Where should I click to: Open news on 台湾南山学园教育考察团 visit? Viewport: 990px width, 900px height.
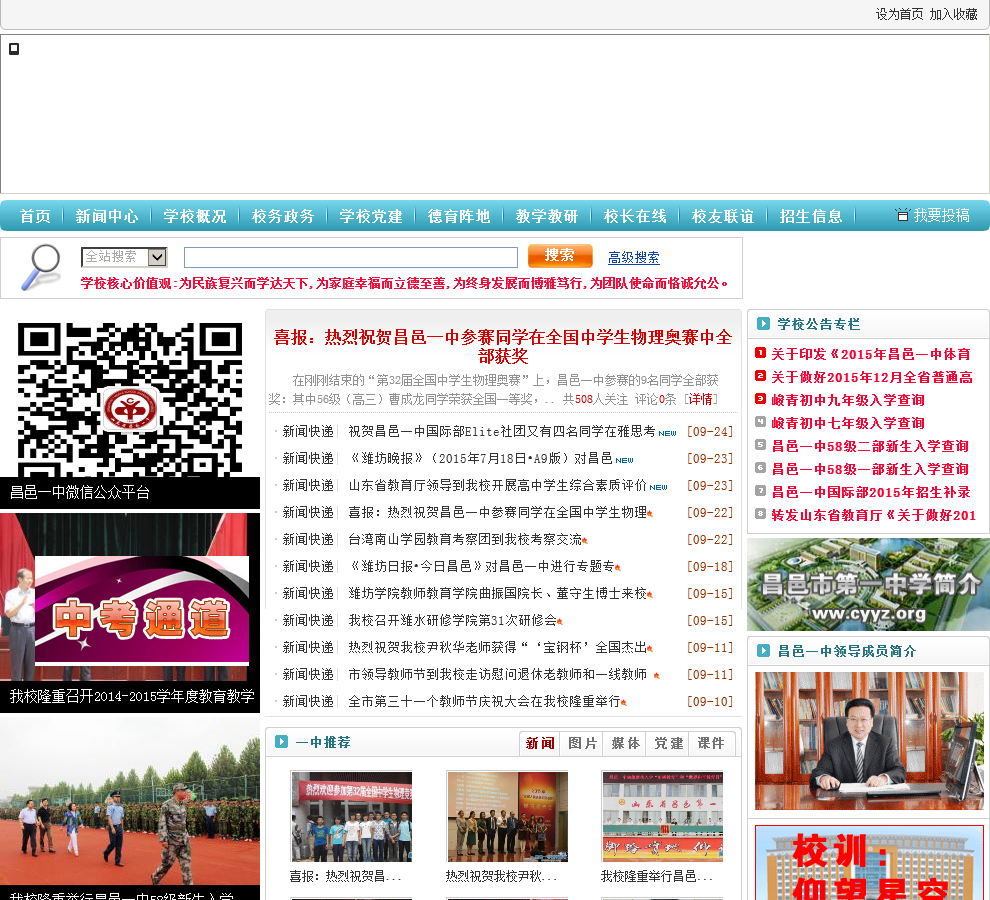click(465, 539)
